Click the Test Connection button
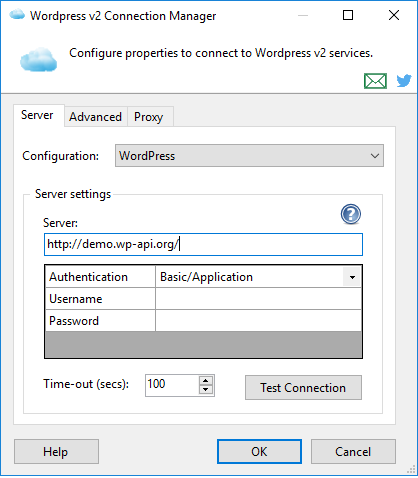Screen dimensions: 418x478 pyautogui.click(x=303, y=388)
